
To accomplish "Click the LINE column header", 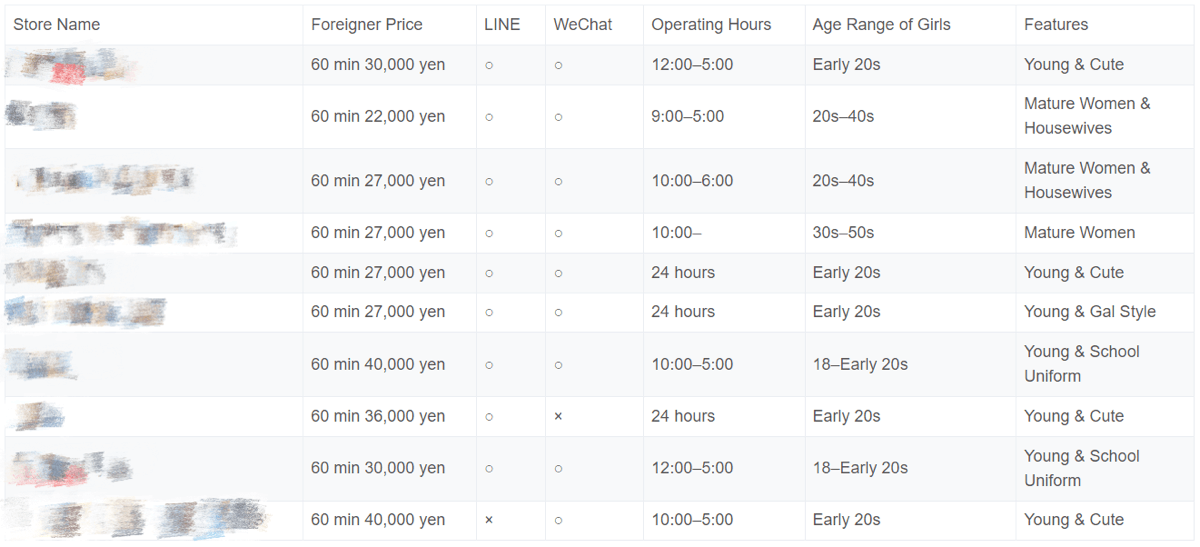I will pyautogui.click(x=502, y=24).
